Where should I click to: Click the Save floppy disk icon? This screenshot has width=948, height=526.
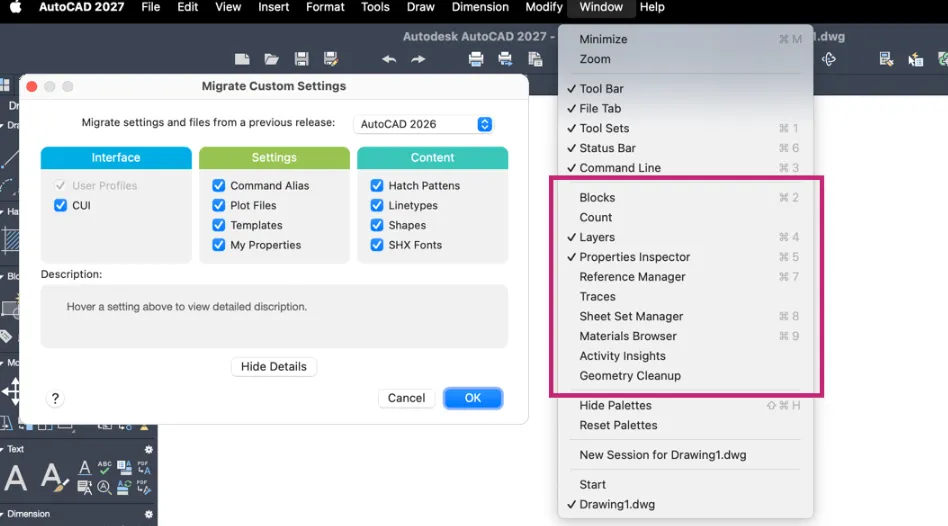[x=301, y=59]
